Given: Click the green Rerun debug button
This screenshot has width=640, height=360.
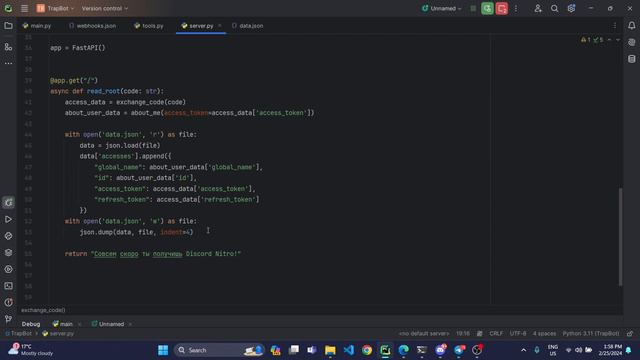Looking at the screenshot, I should point(487,8).
